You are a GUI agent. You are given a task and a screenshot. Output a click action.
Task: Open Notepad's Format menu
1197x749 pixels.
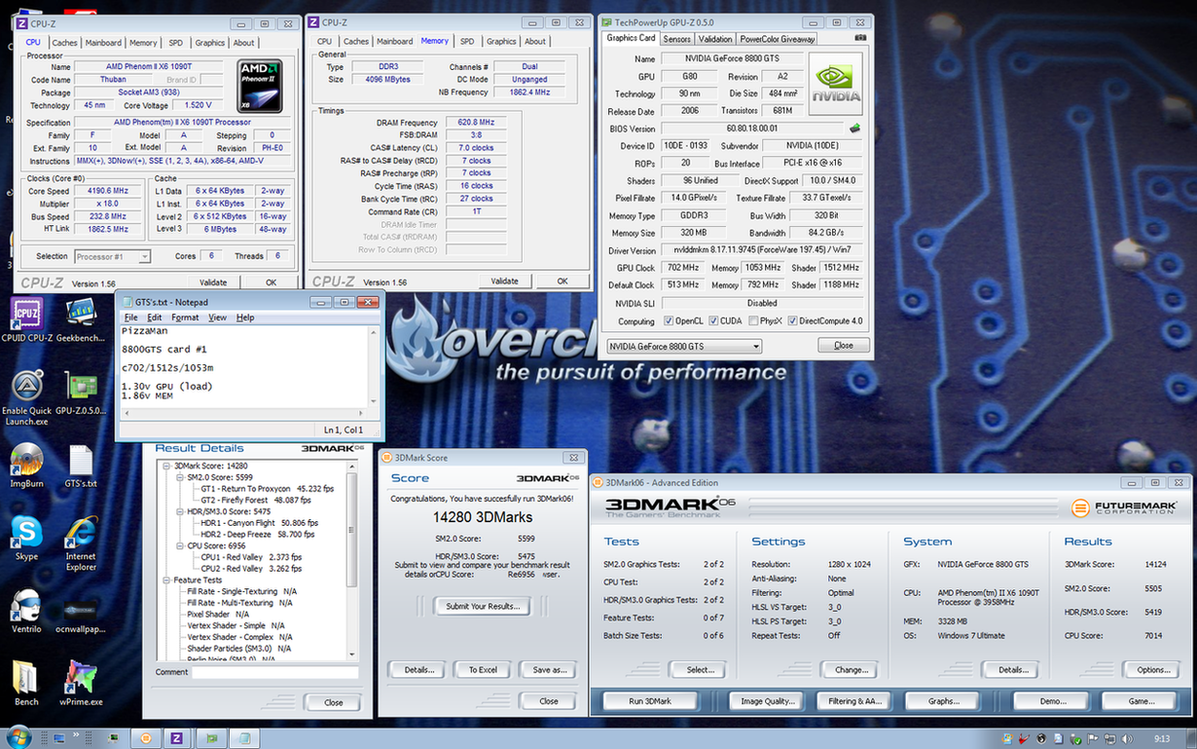tap(185, 318)
